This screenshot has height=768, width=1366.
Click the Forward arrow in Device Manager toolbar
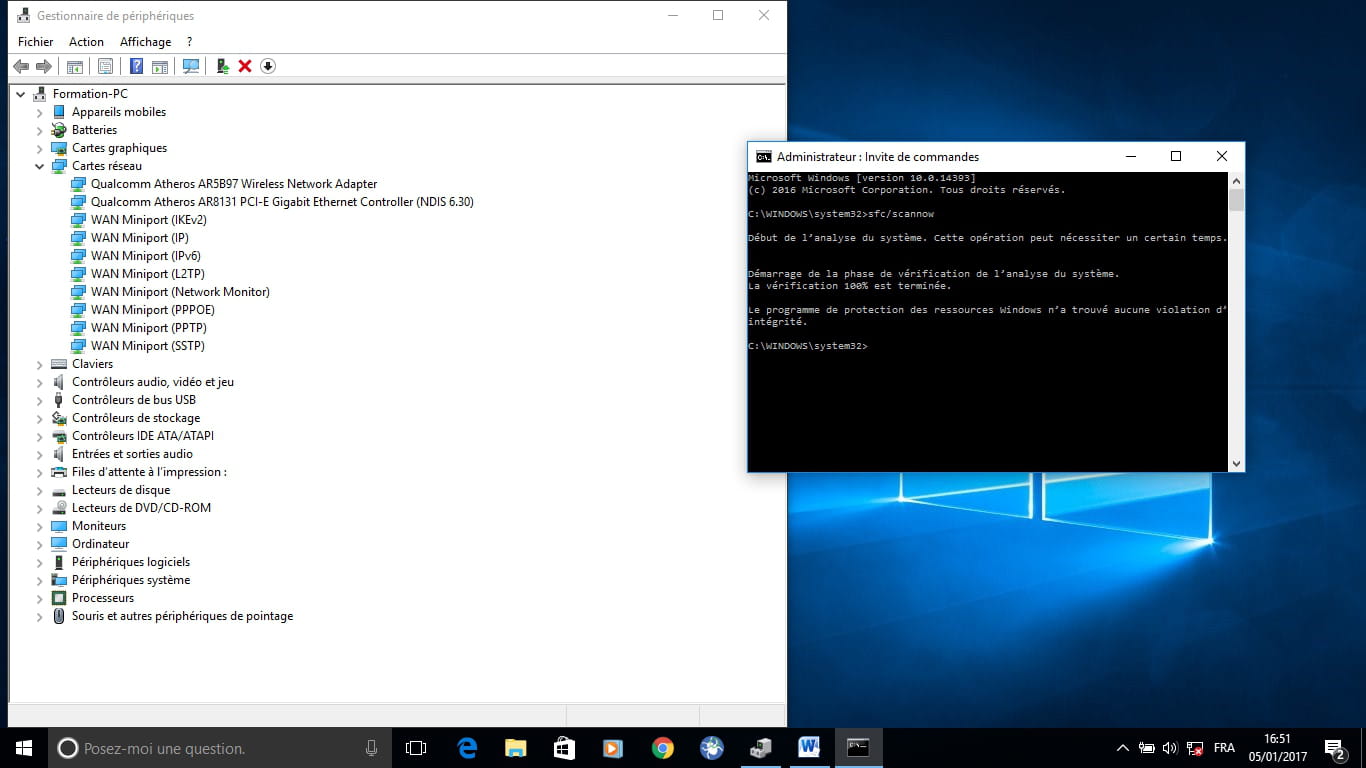click(x=43, y=66)
